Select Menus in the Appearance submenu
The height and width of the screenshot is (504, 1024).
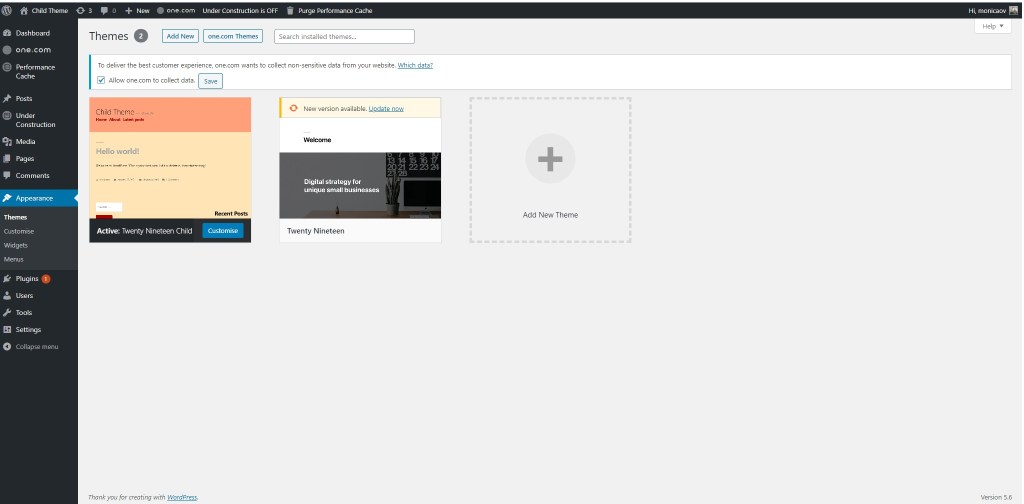coord(14,259)
